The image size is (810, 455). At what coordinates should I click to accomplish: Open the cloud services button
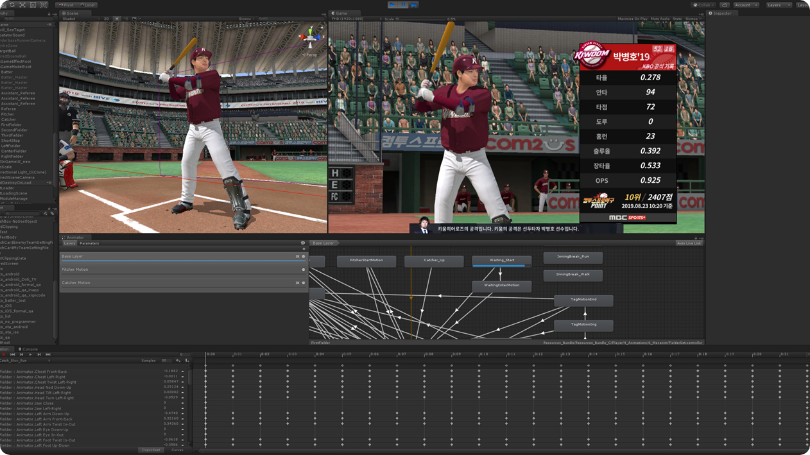pyautogui.click(x=724, y=5)
